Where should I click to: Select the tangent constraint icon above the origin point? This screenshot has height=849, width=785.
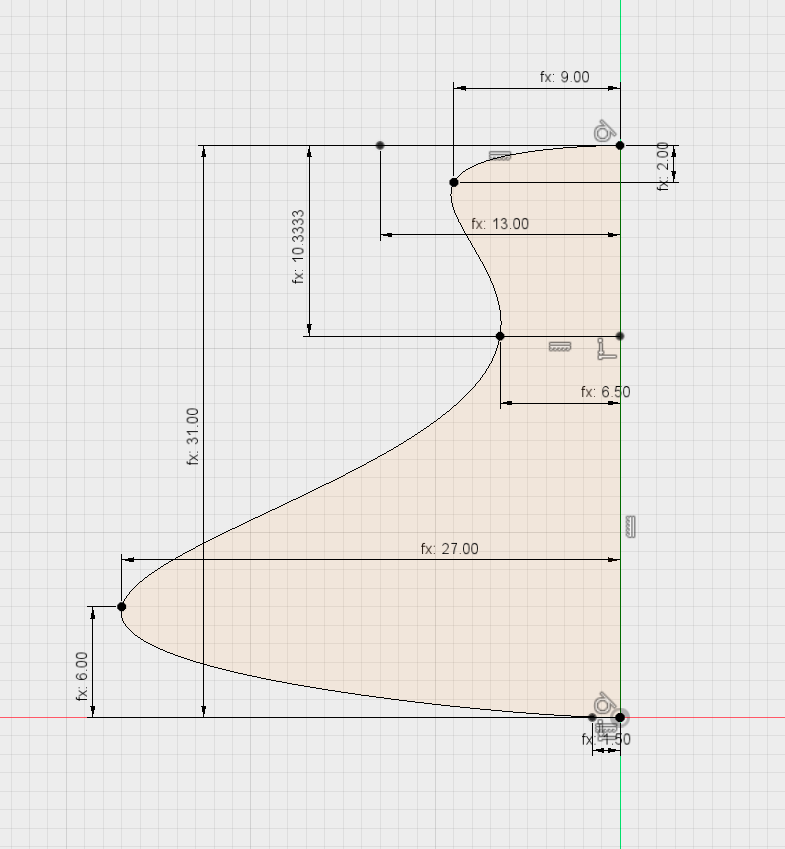604,704
